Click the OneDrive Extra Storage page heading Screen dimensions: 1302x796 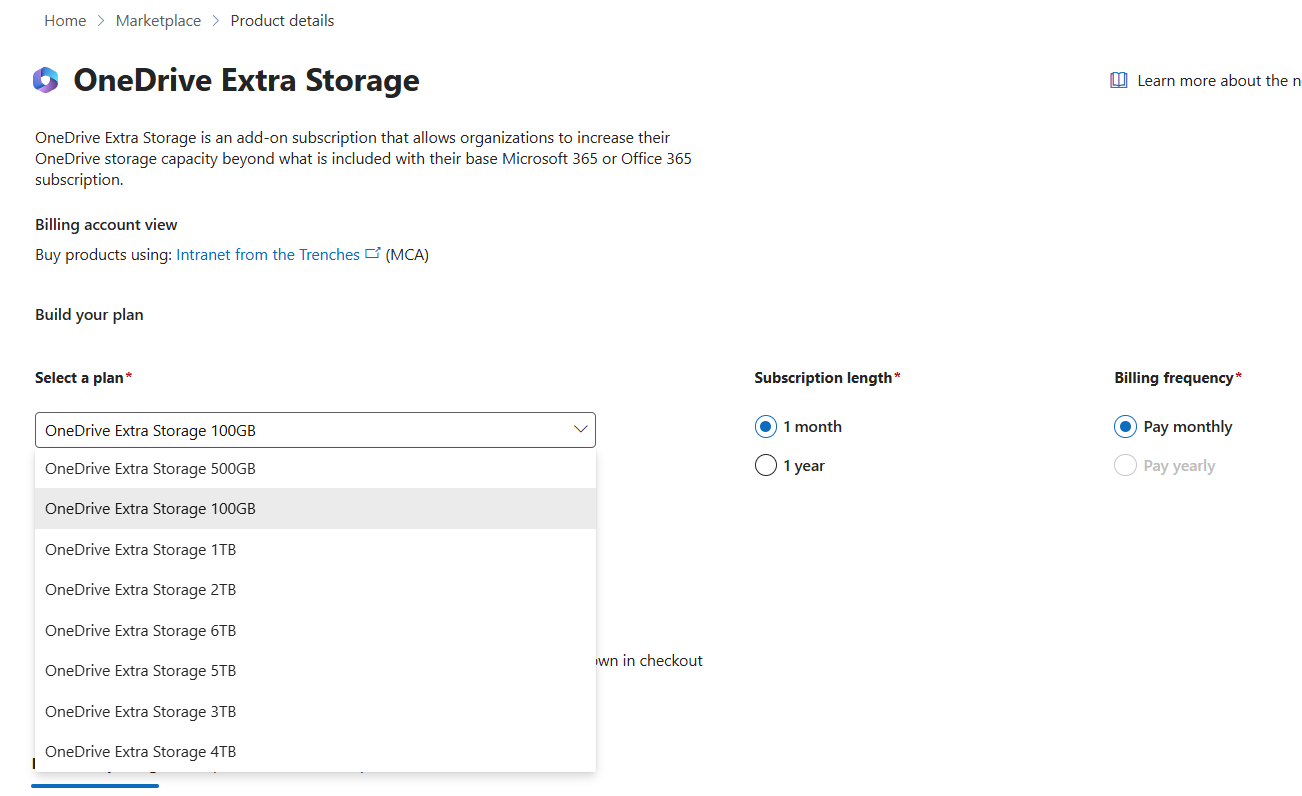(246, 80)
